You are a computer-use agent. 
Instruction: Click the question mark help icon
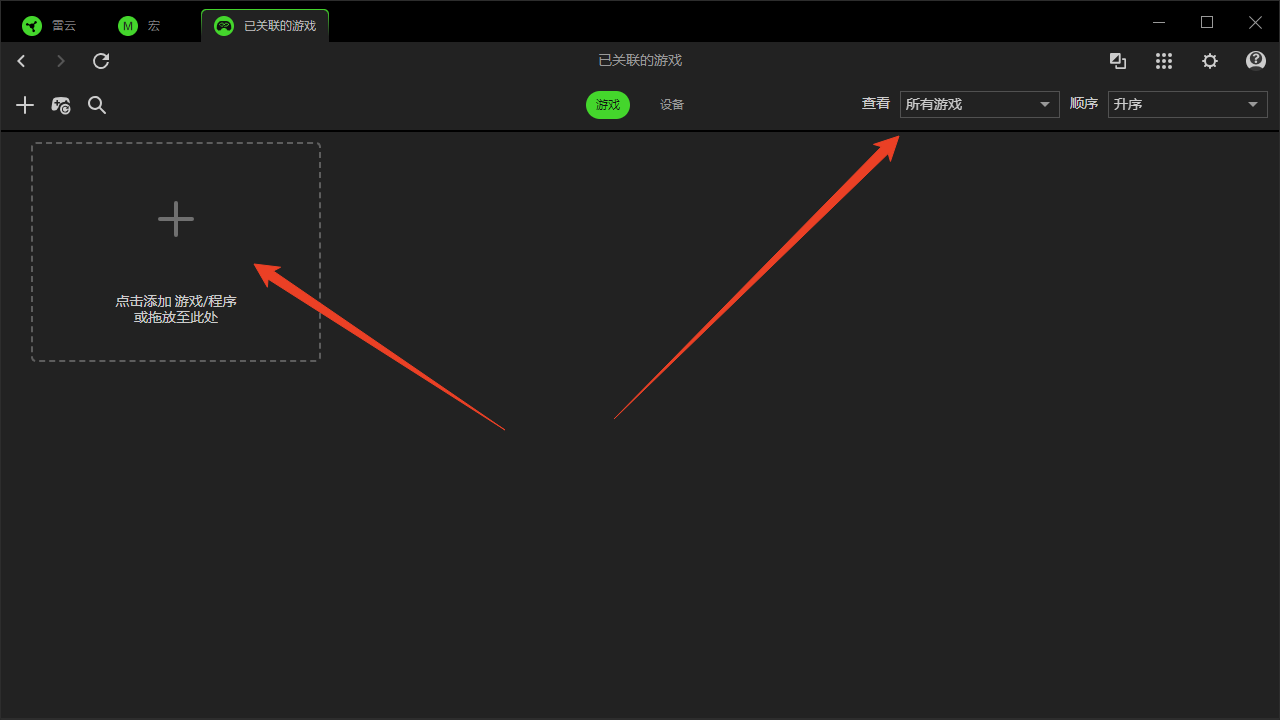1256,61
